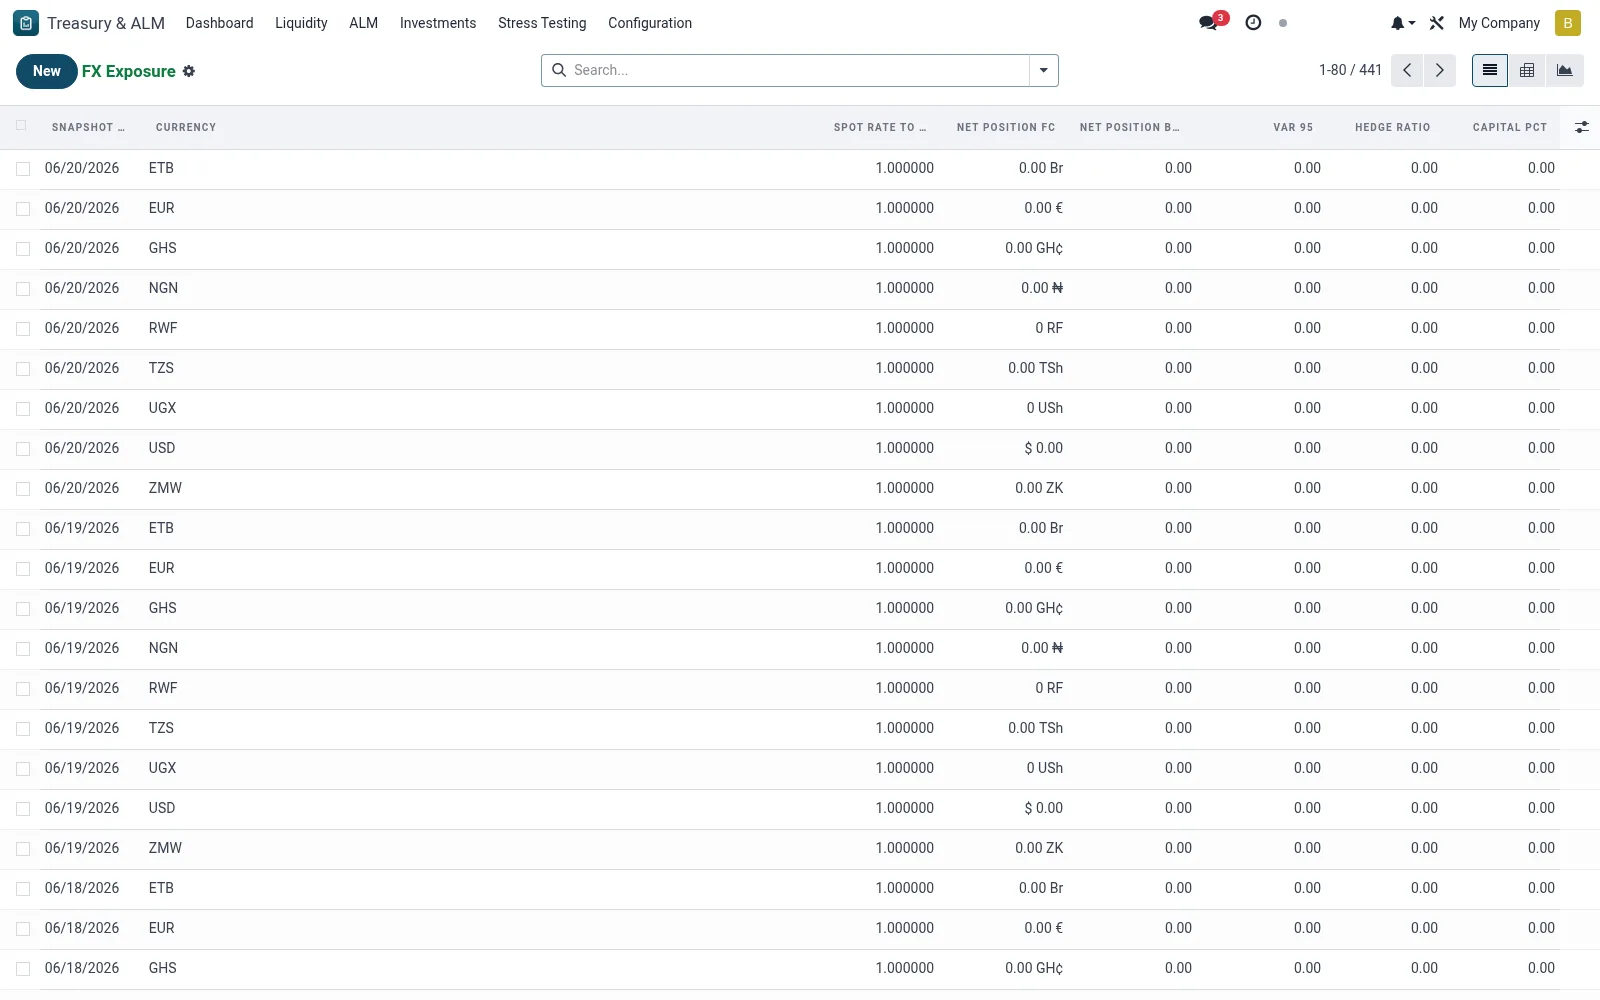1600x1000 pixels.
Task: Select the list view icon
Action: point(1490,70)
